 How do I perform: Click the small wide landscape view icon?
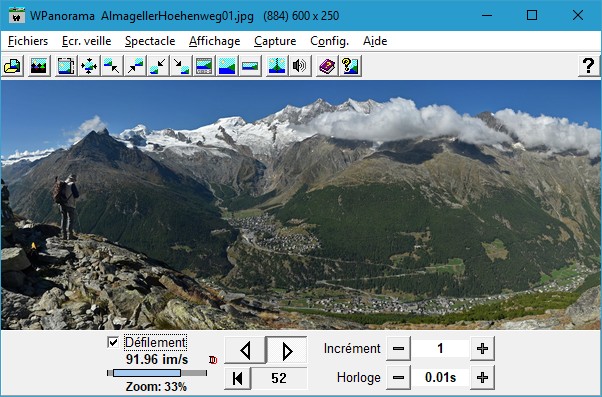(x=250, y=66)
